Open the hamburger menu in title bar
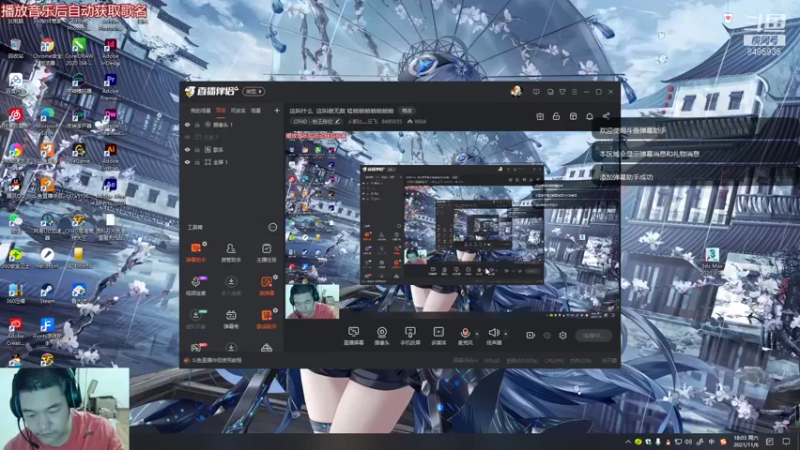 tap(574, 92)
